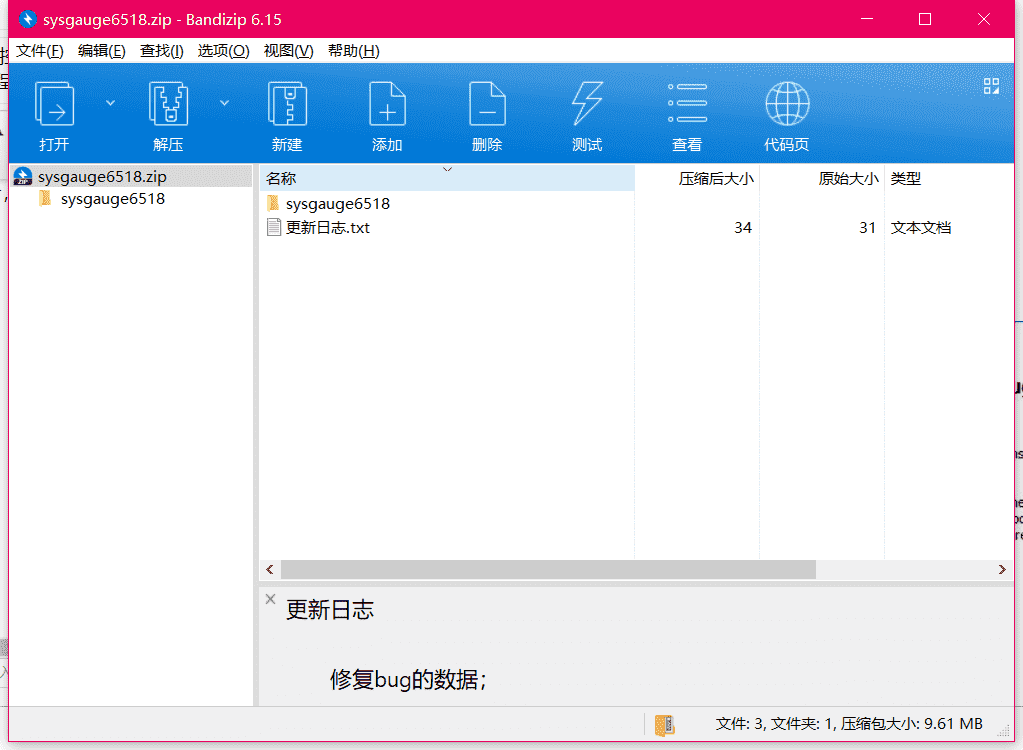
Task: Click the horizontal scrollbar right arrow
Action: tap(1002, 569)
